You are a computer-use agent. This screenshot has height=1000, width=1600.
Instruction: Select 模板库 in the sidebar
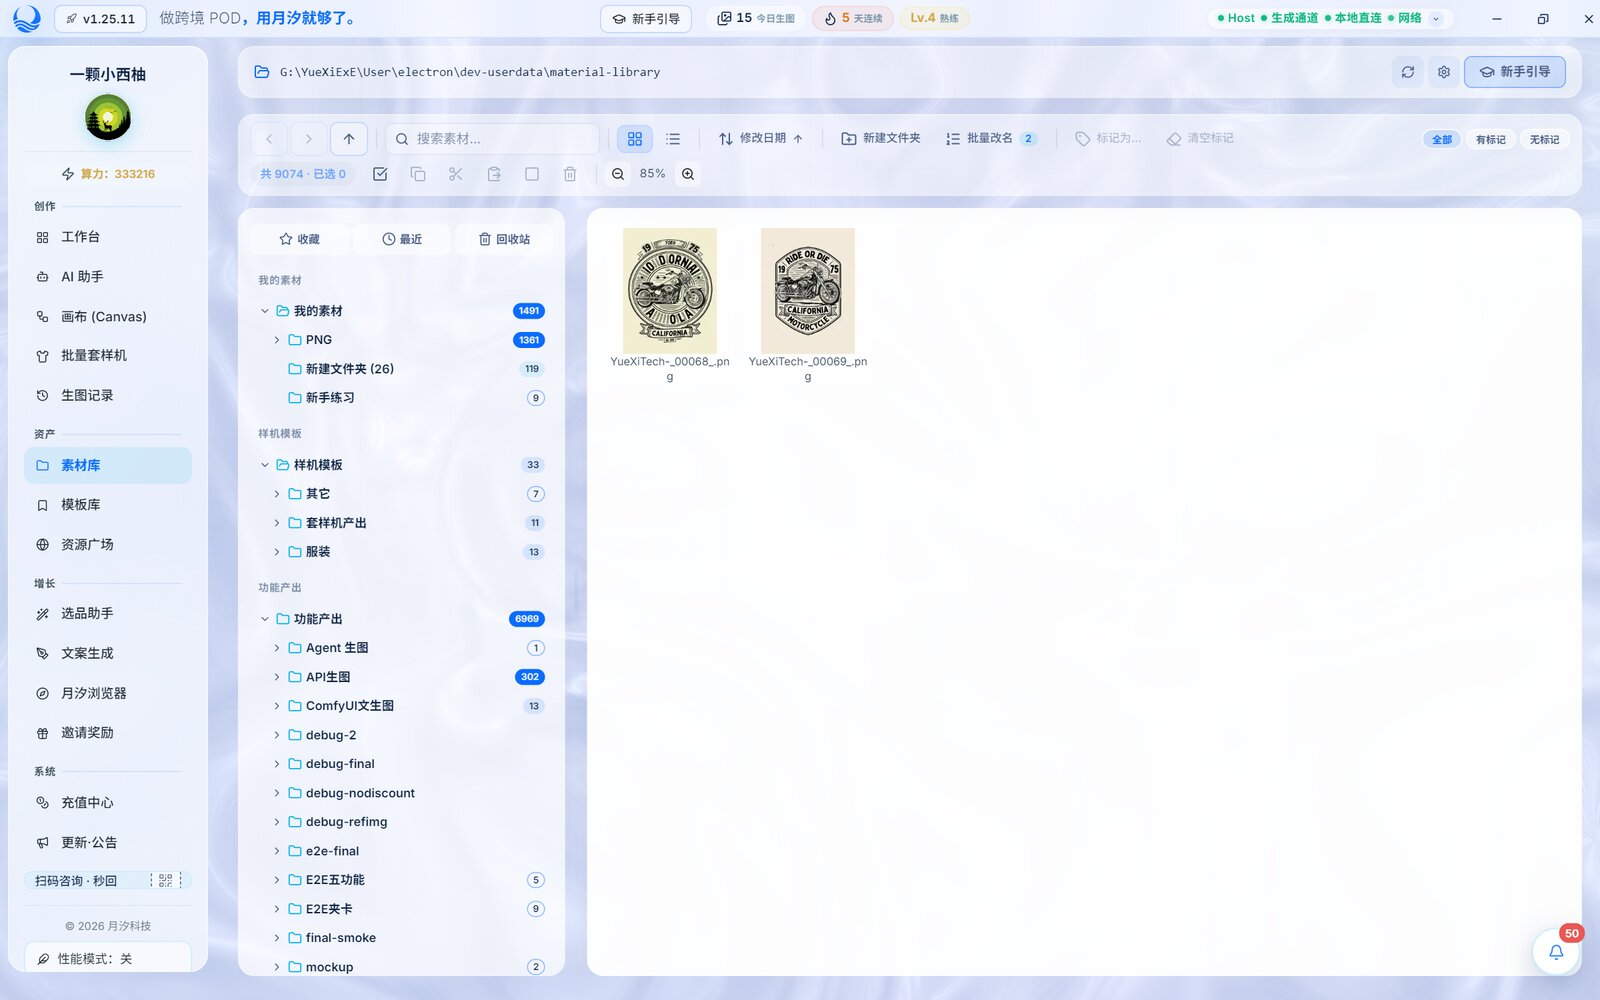(x=108, y=505)
